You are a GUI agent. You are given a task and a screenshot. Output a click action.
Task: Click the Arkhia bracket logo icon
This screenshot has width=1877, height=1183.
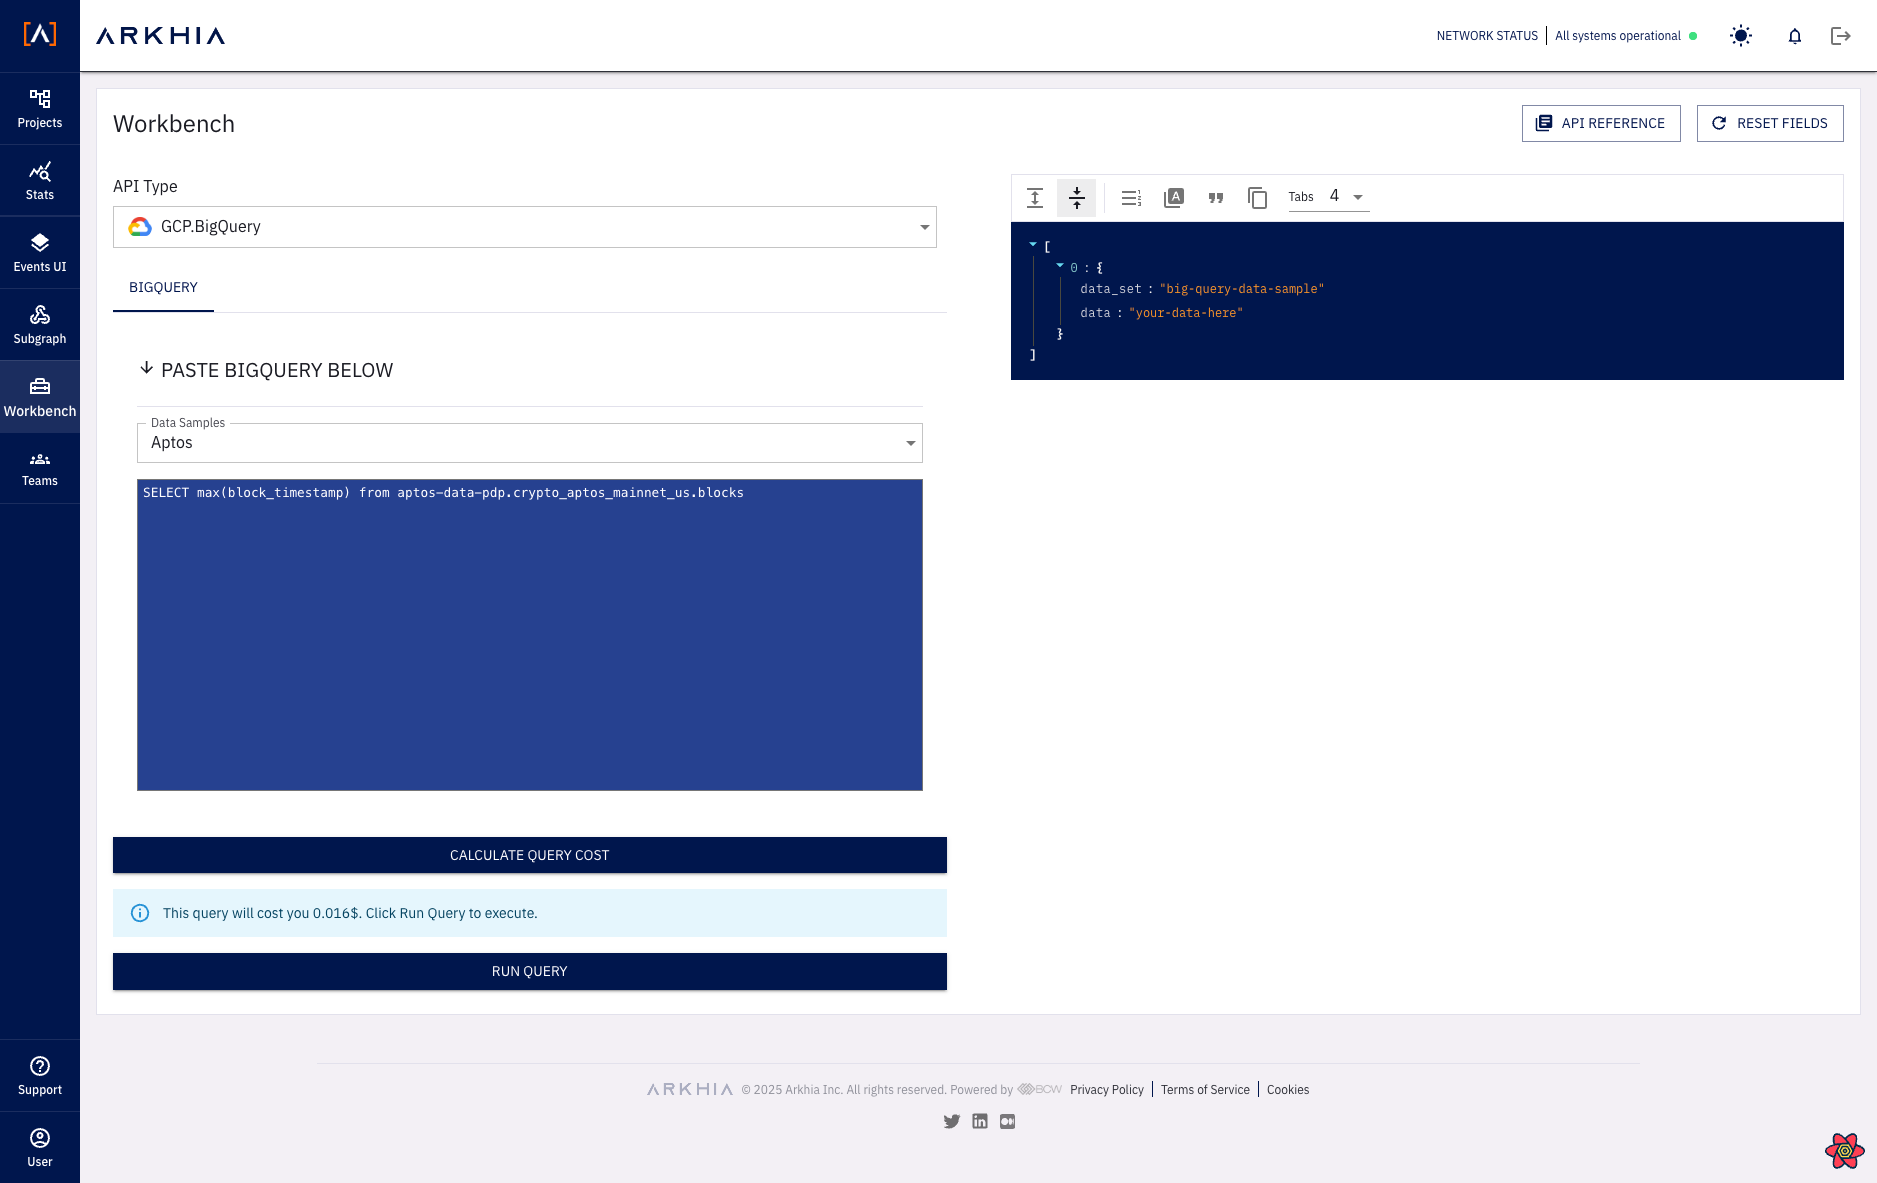40,35
